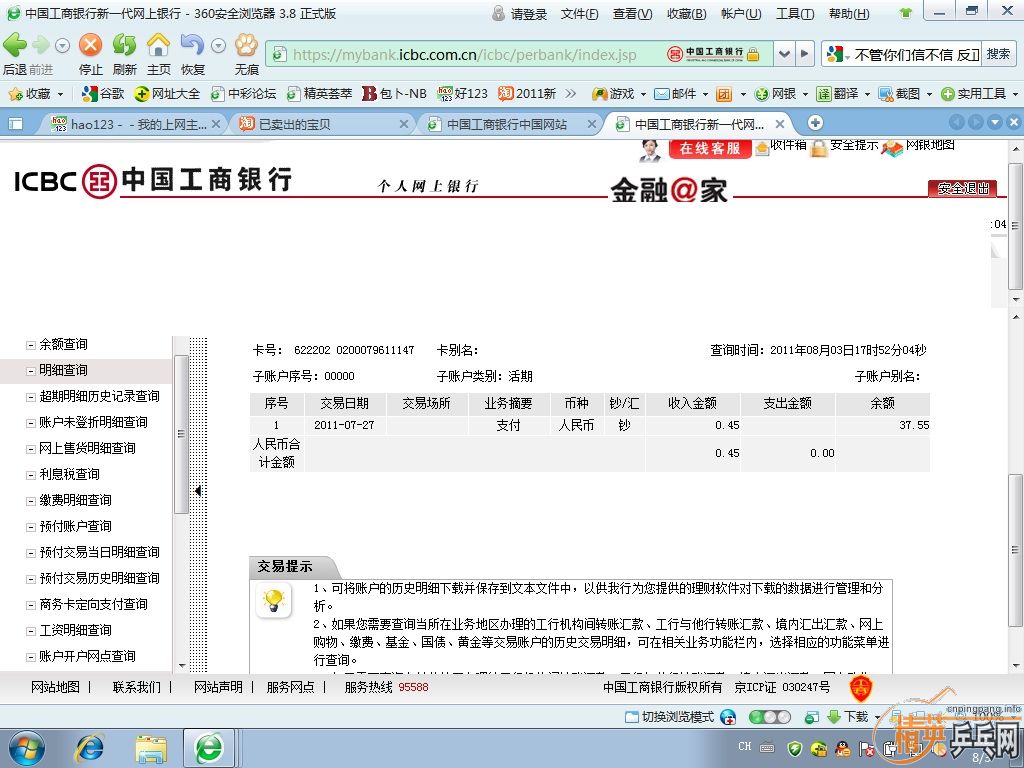Screen dimensions: 1024x768
Task: Select 工资明细查询 in left menu
Action: click(x=75, y=630)
